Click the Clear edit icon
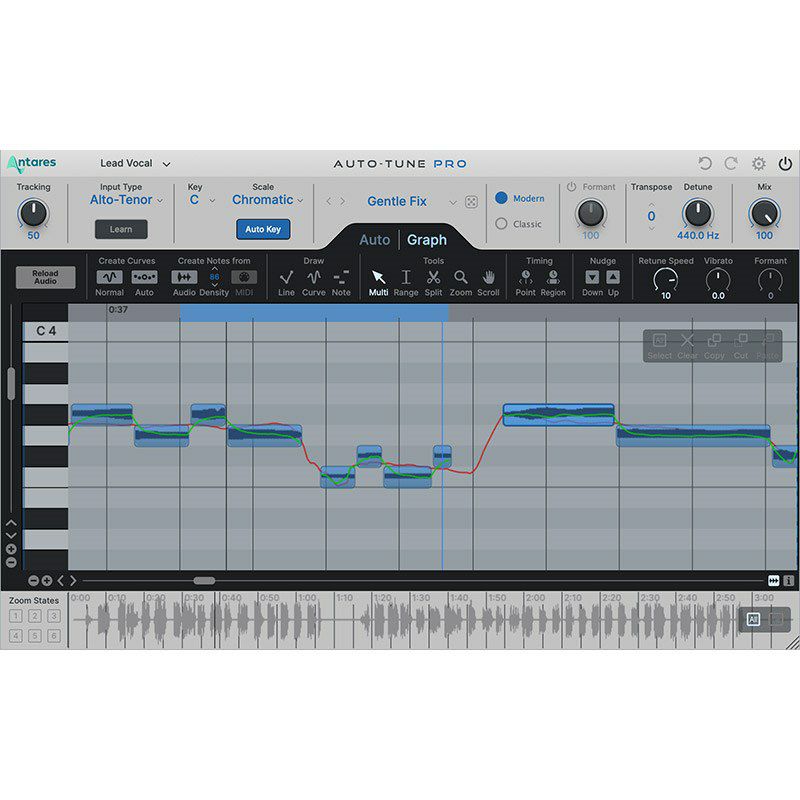 click(x=687, y=340)
